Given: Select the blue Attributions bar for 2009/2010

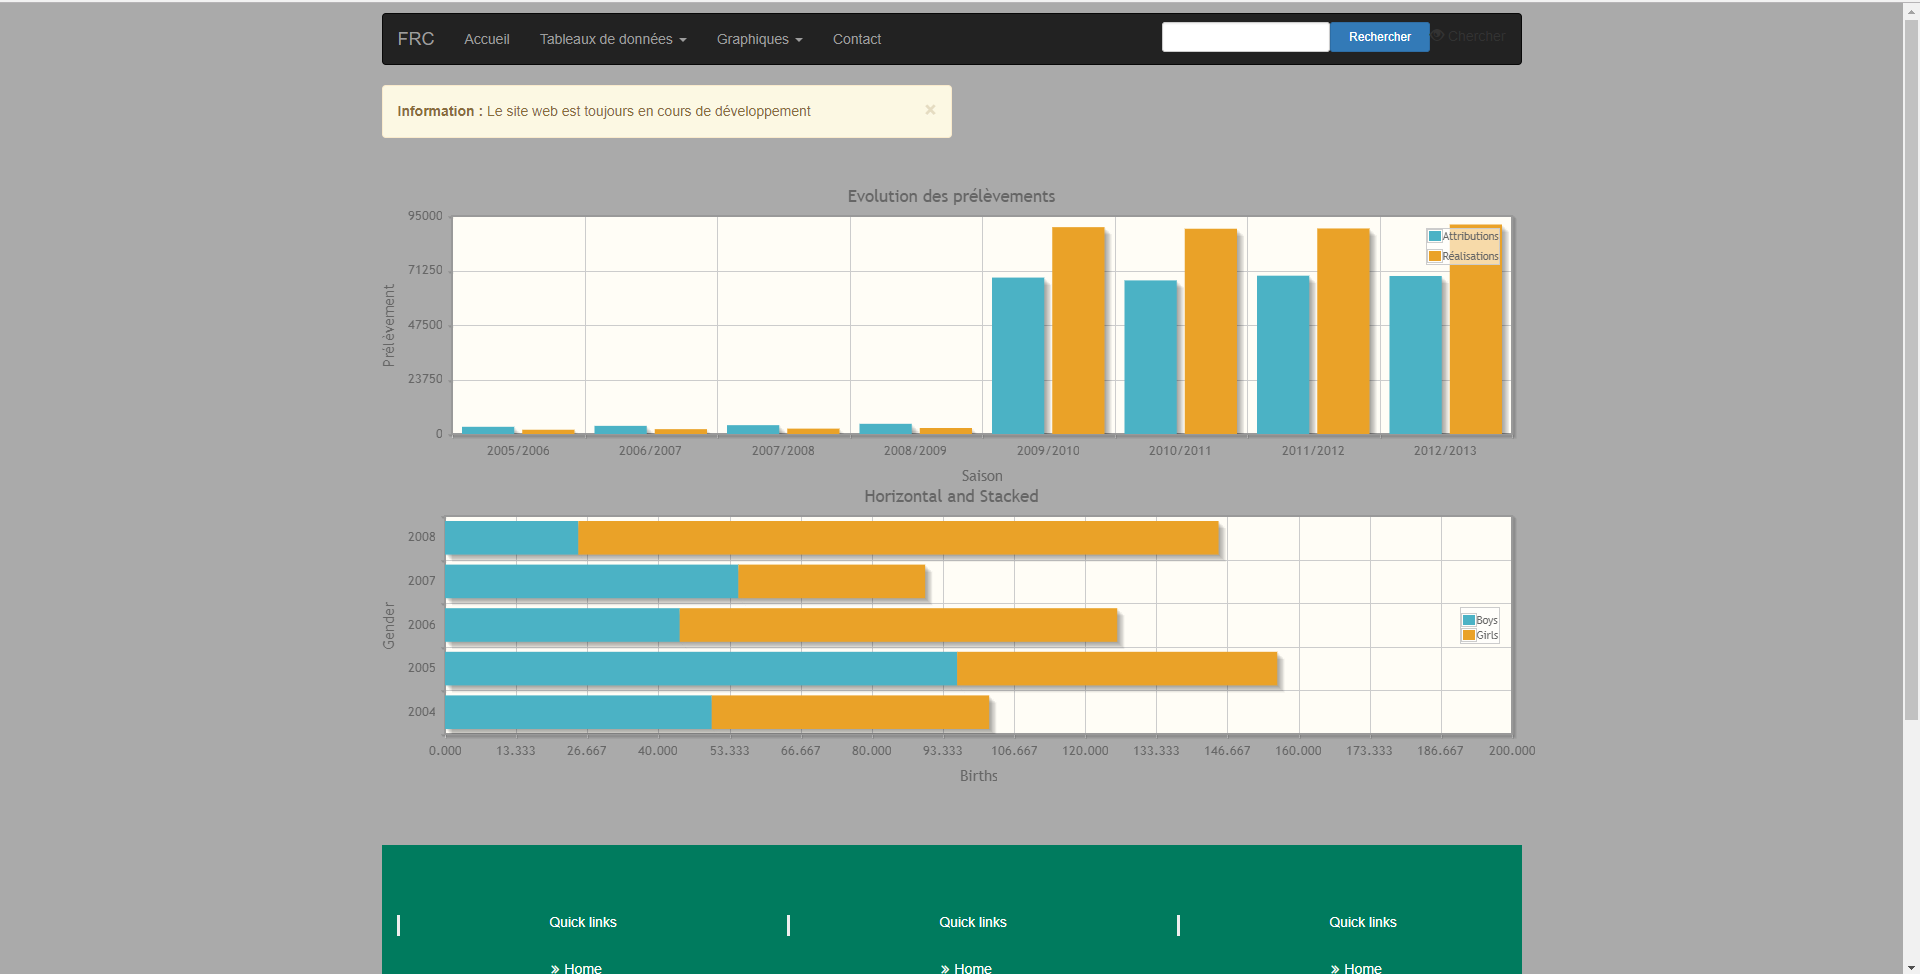Looking at the screenshot, I should click(1018, 356).
